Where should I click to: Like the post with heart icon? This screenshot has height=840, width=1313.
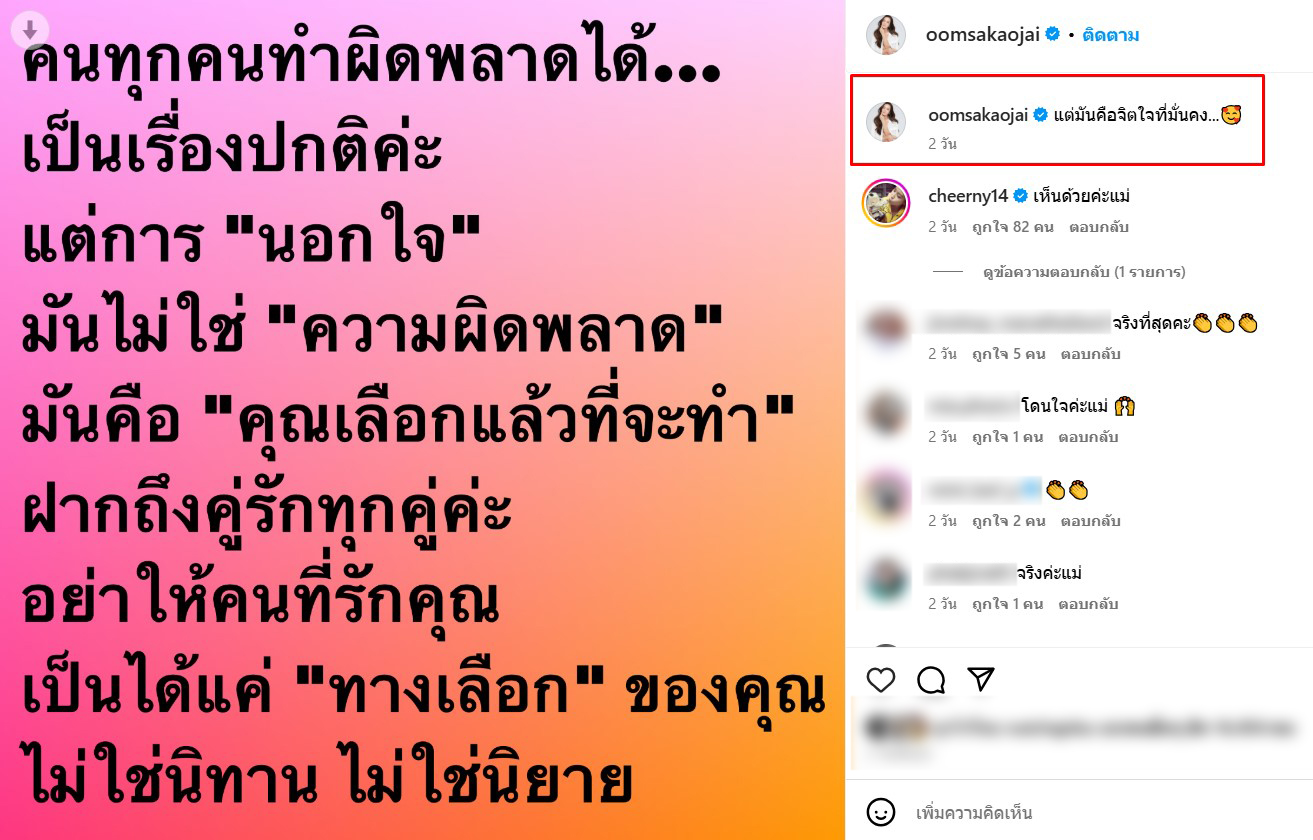[x=881, y=680]
